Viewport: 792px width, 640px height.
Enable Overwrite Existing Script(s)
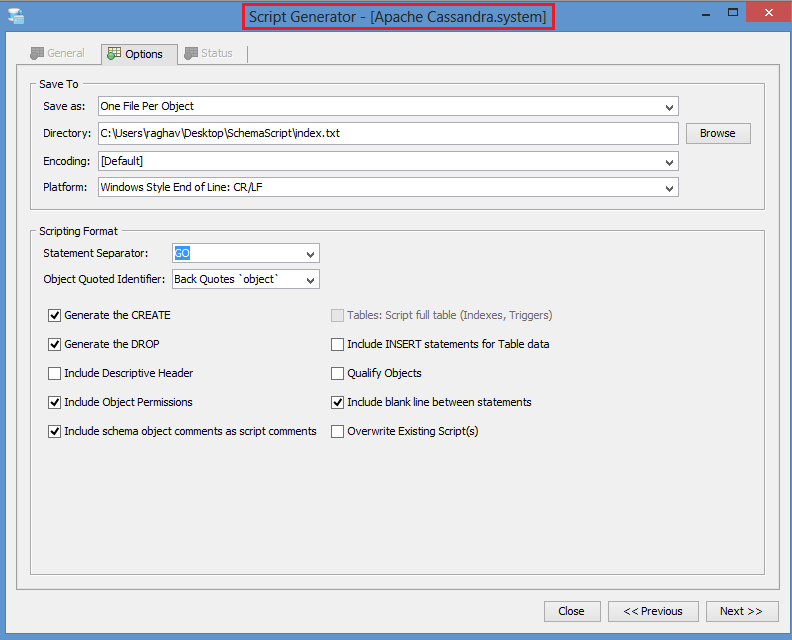337,431
